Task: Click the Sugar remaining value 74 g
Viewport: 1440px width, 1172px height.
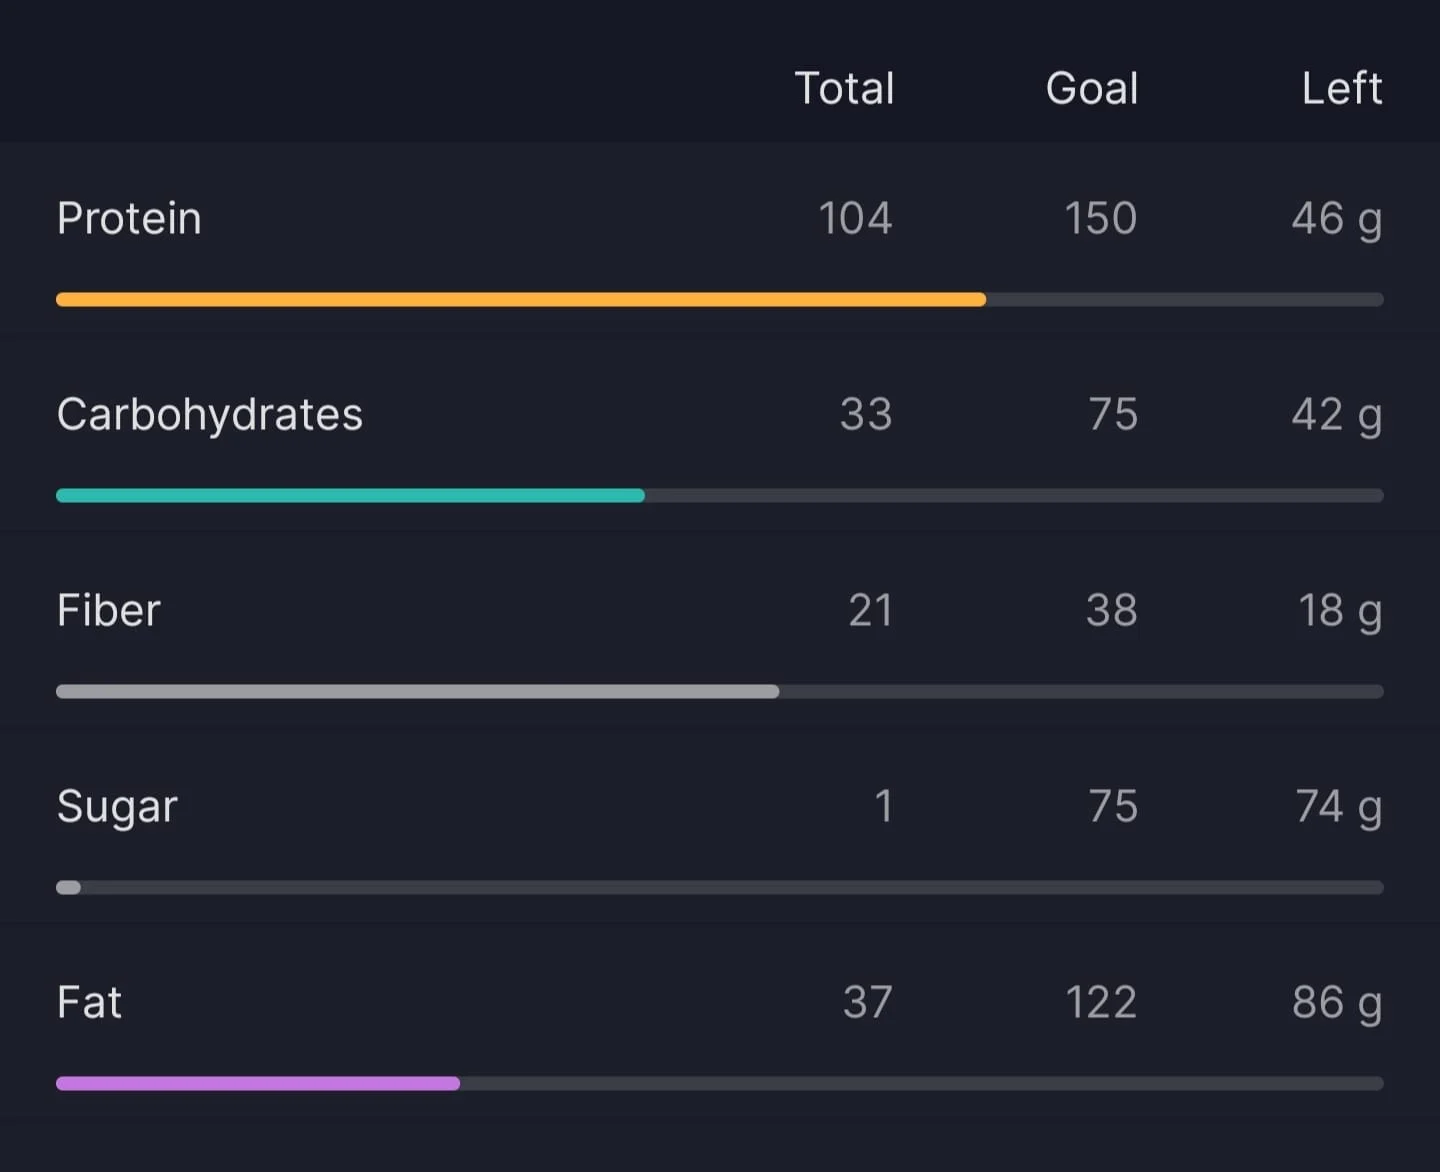Action: point(1339,808)
